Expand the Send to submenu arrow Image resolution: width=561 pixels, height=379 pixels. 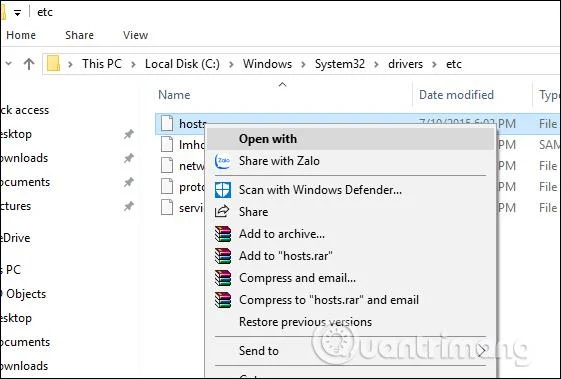pos(482,351)
